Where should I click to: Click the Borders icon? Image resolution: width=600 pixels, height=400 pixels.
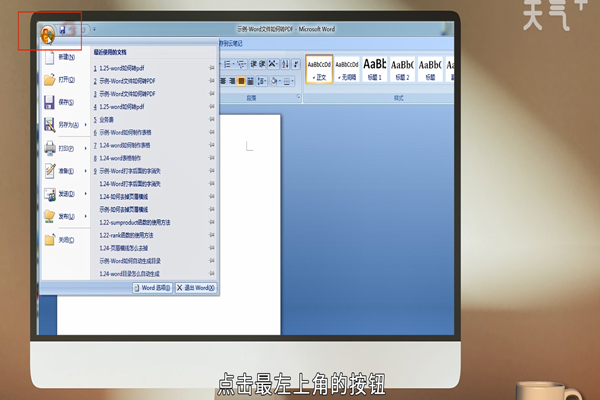click(287, 81)
